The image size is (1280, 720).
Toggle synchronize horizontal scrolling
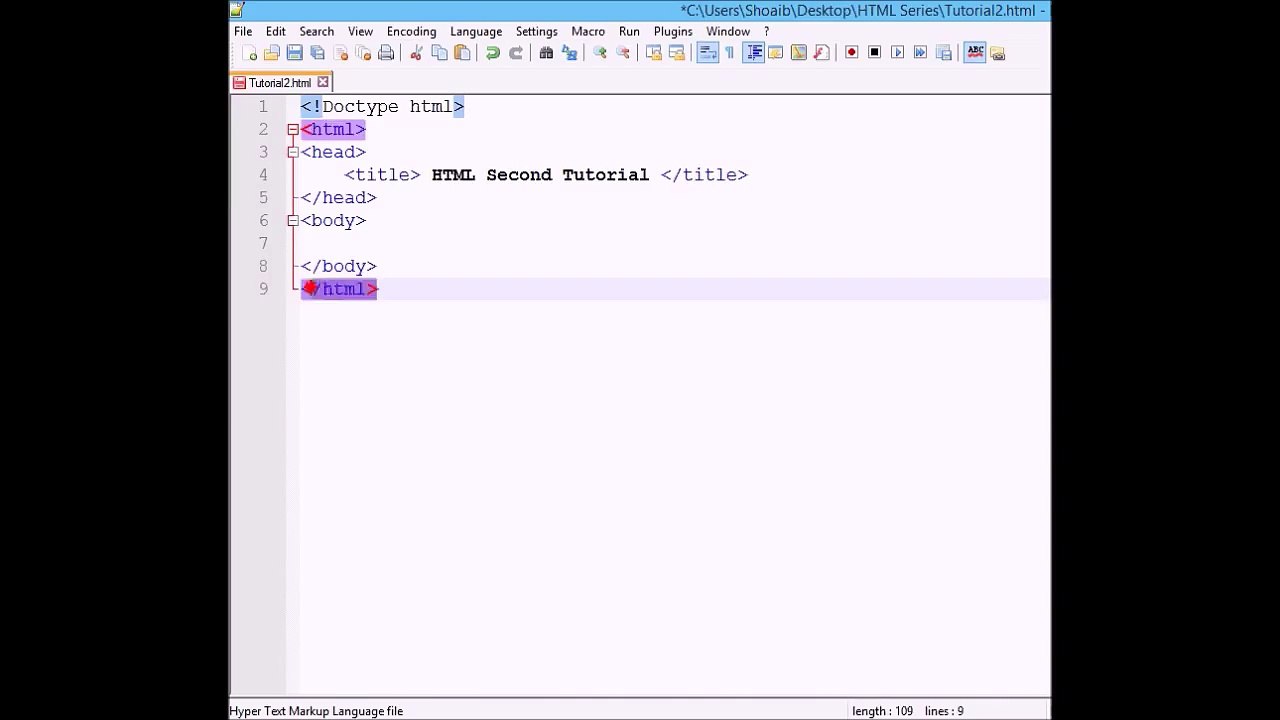click(x=676, y=53)
